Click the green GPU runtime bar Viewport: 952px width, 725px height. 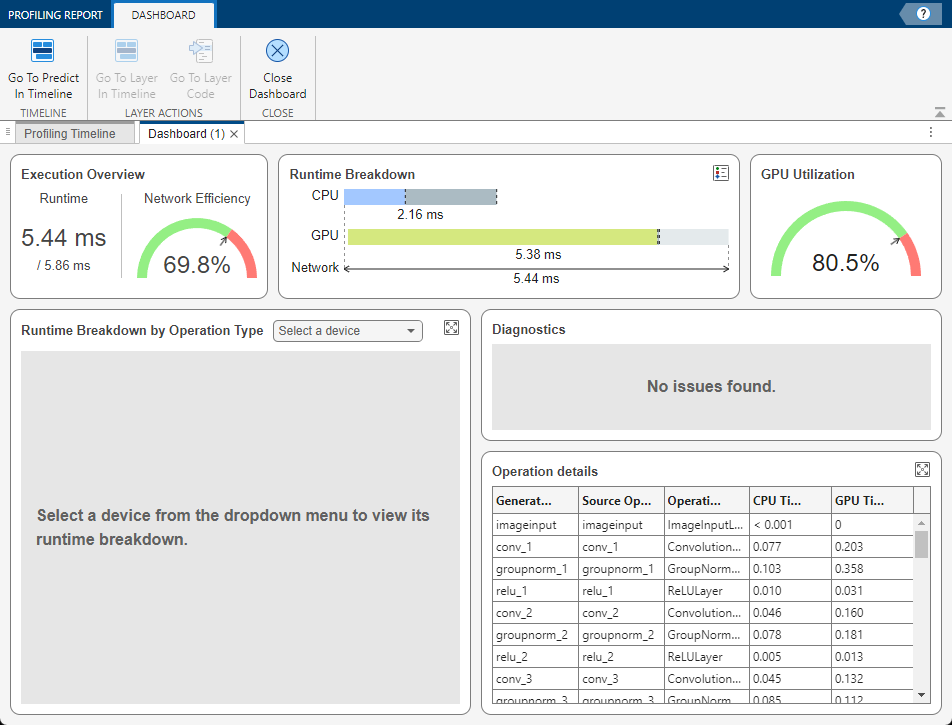pyautogui.click(x=502, y=237)
